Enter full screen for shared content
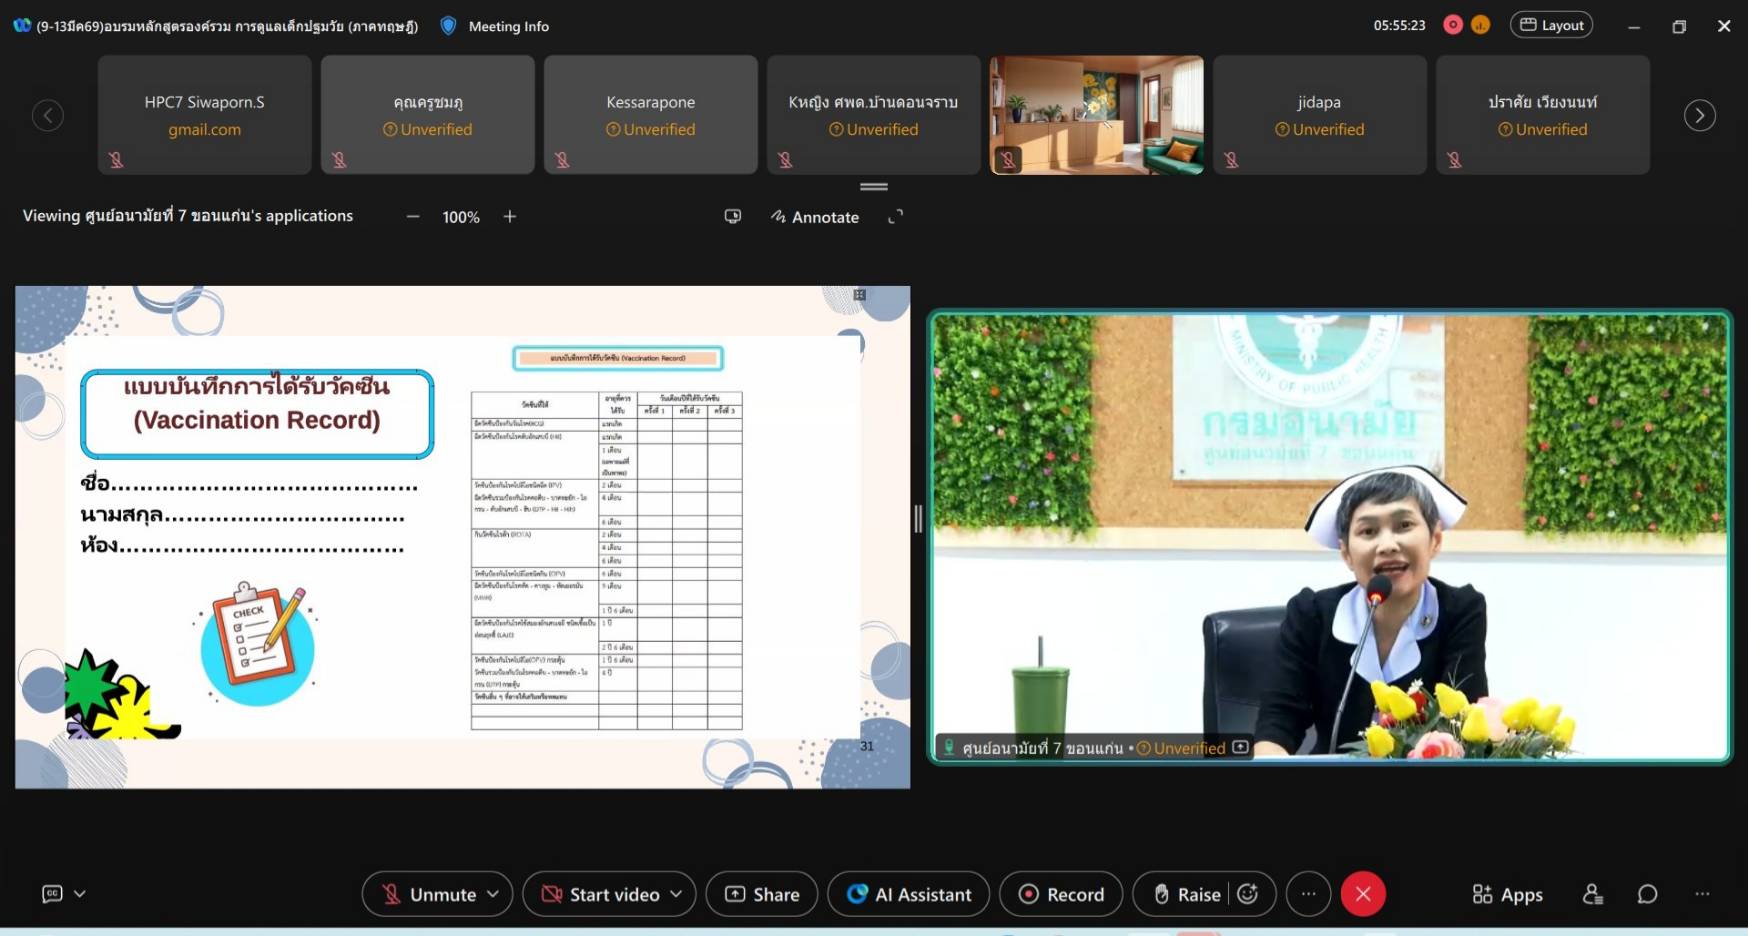The height and width of the screenshot is (936, 1748). click(x=895, y=217)
